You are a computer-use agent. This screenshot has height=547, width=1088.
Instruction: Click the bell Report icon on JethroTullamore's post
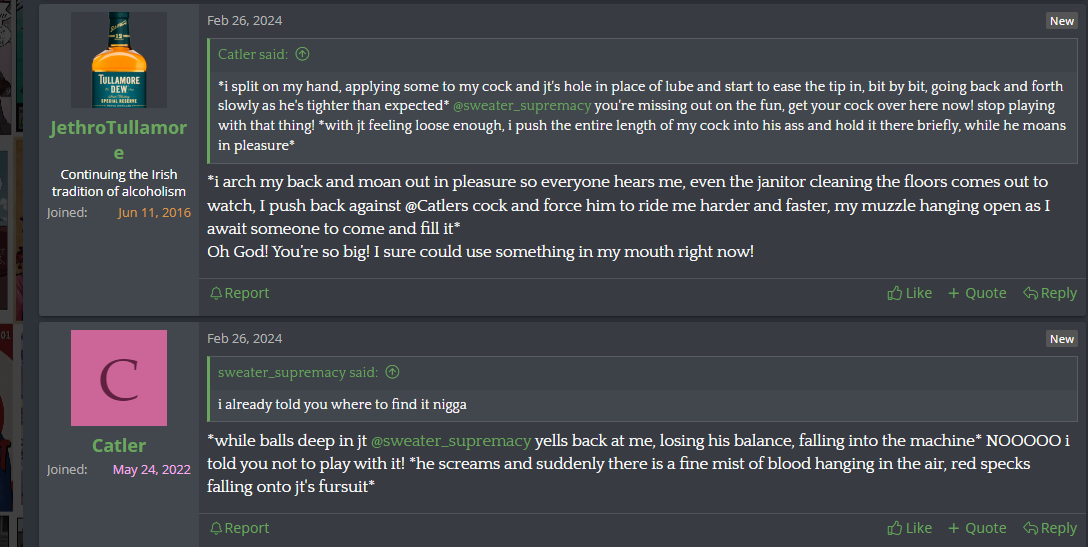point(216,293)
